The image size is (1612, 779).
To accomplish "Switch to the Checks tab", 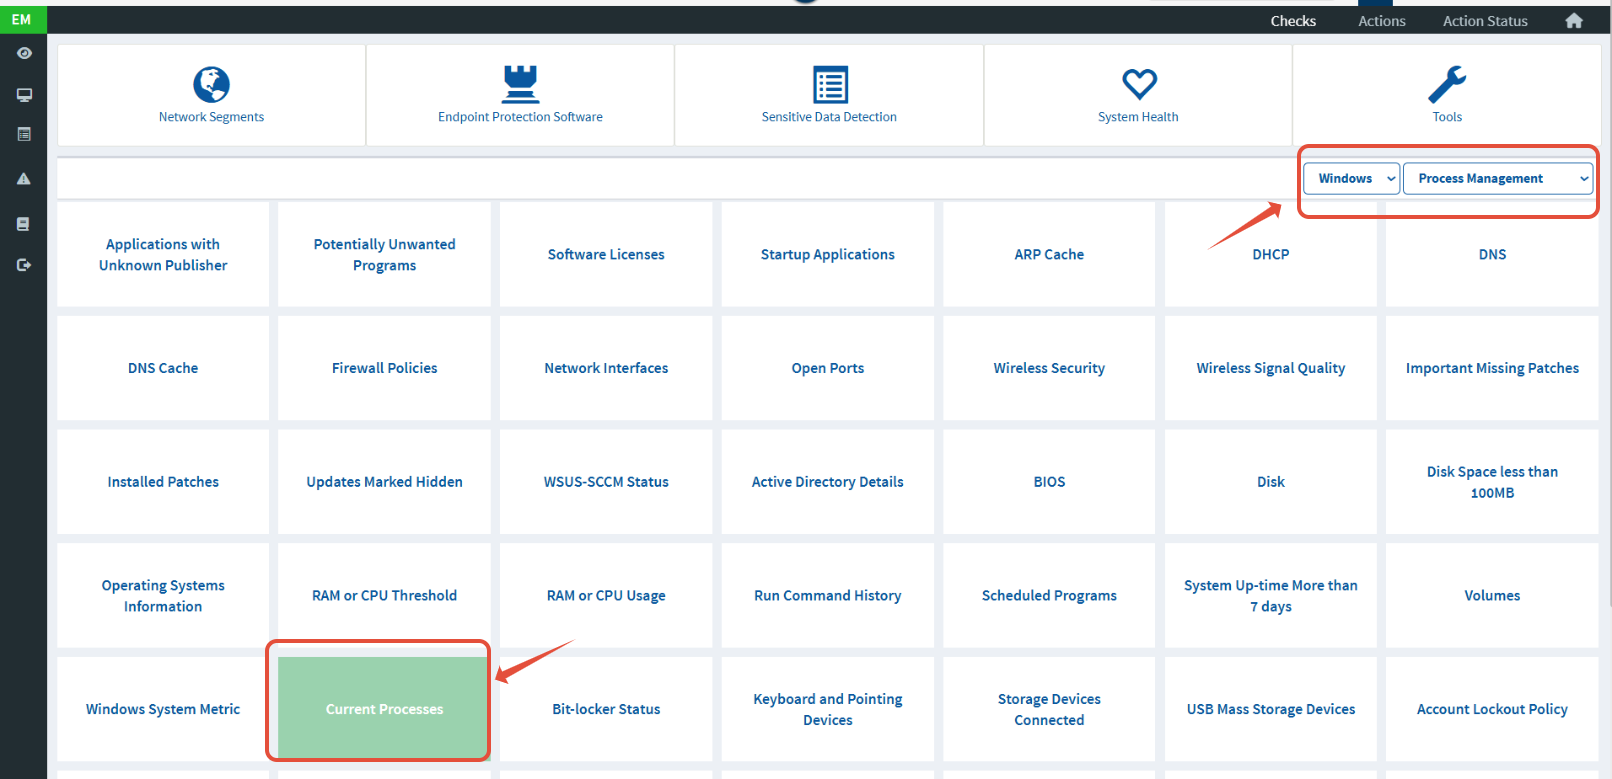I will [1293, 21].
